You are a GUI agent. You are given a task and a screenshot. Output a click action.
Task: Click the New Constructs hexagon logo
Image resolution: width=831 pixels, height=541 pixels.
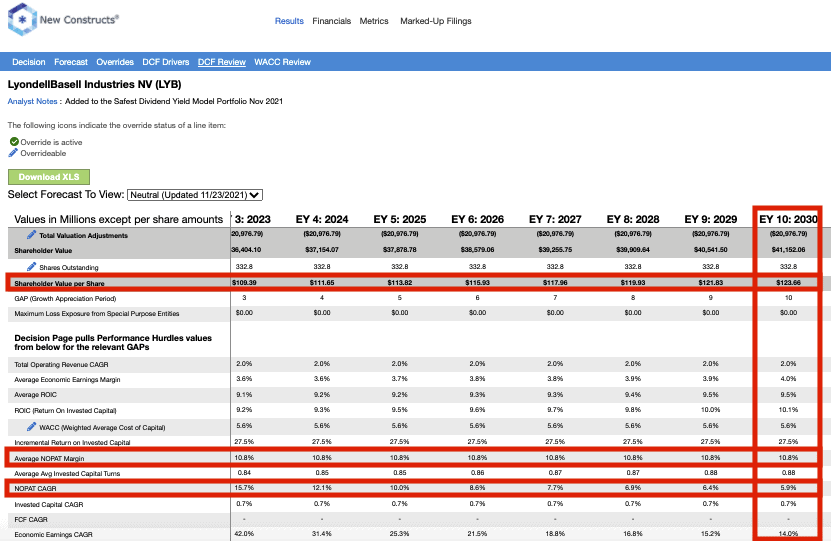pos(22,19)
